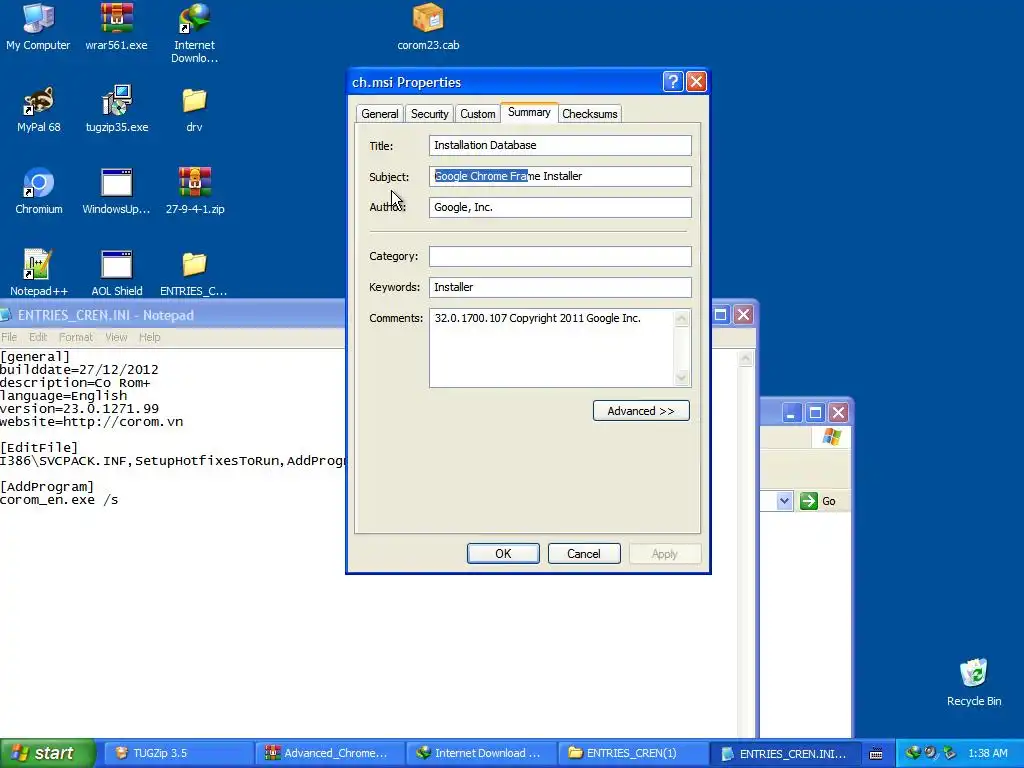This screenshot has width=1024, height=768.
Task: Select the Summary tab
Action: (x=529, y=112)
